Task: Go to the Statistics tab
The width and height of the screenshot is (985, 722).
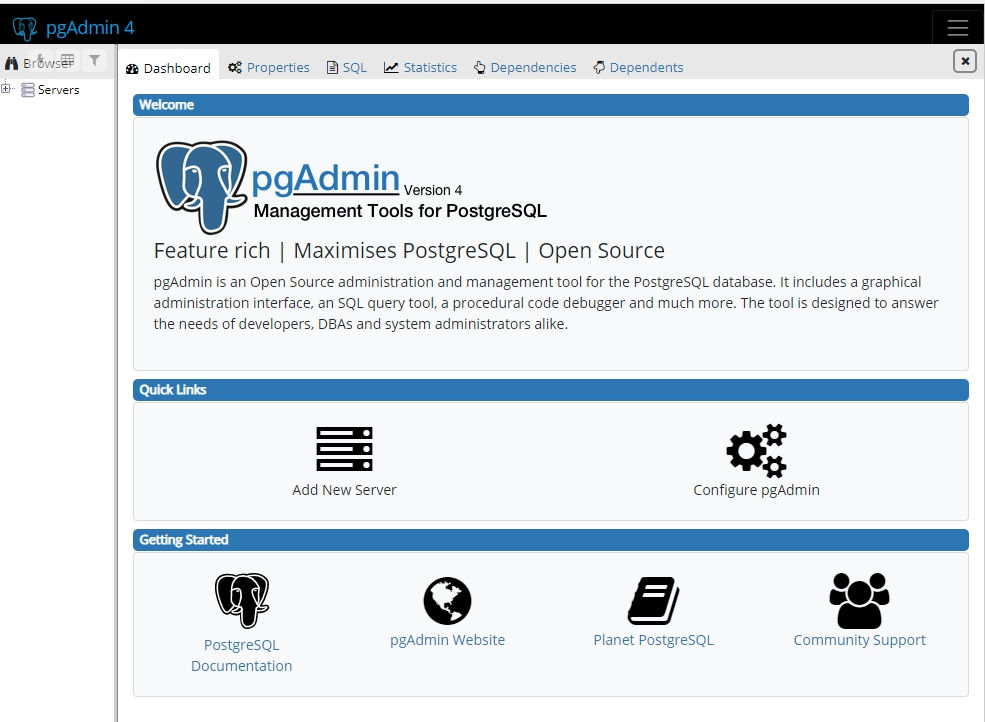Action: point(420,68)
